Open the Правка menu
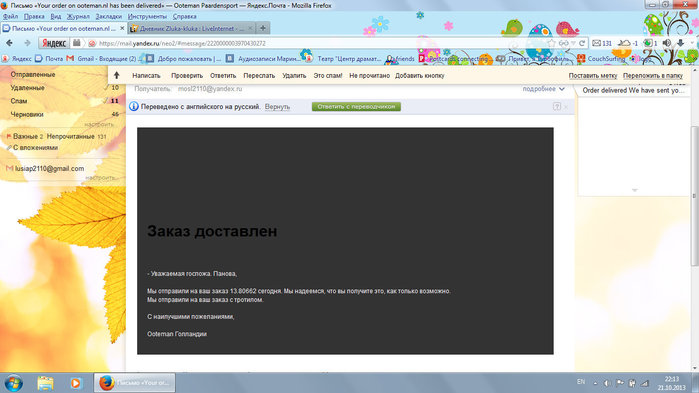 (34, 16)
